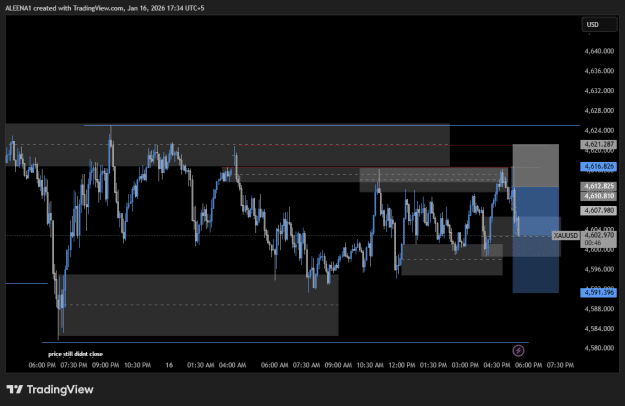Select the blue 4,616.826 price label
This screenshot has height=406, width=625.
click(599, 166)
